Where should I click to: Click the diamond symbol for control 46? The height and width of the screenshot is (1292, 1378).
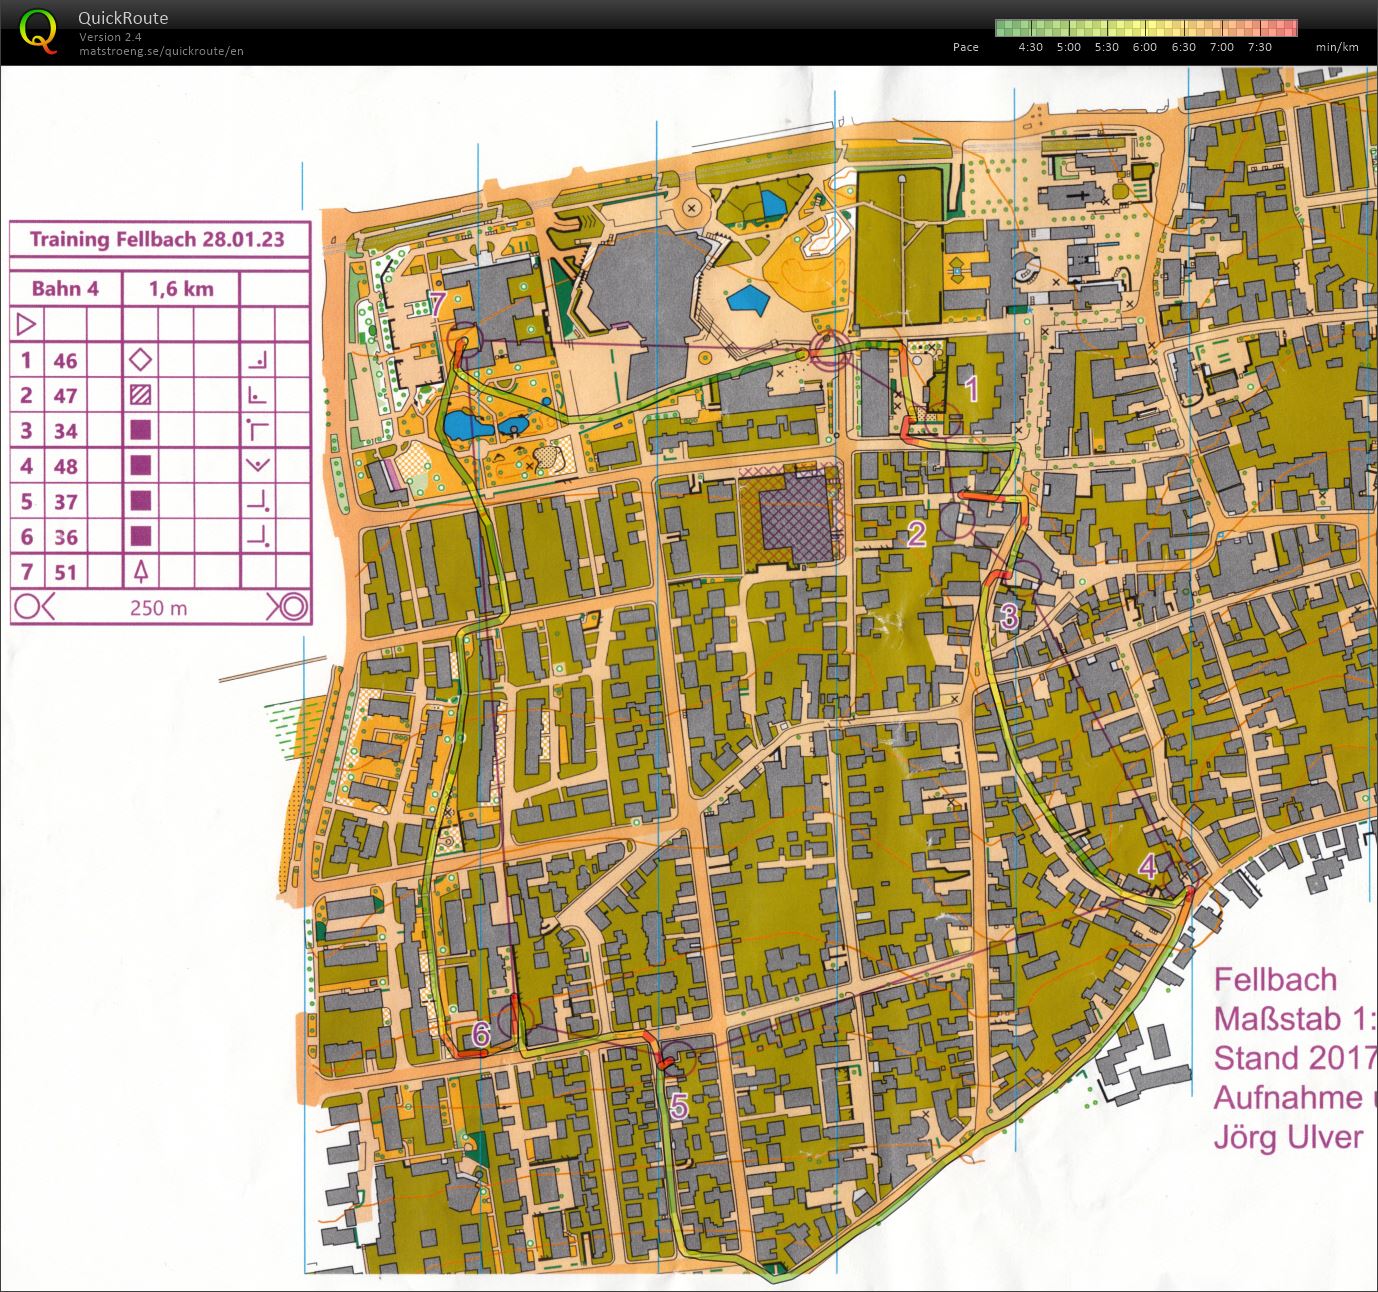click(x=141, y=359)
